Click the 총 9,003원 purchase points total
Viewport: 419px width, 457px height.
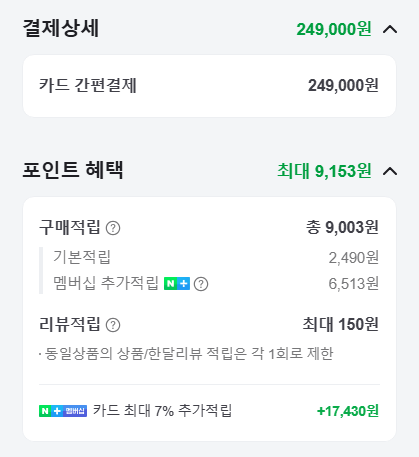(x=342, y=227)
